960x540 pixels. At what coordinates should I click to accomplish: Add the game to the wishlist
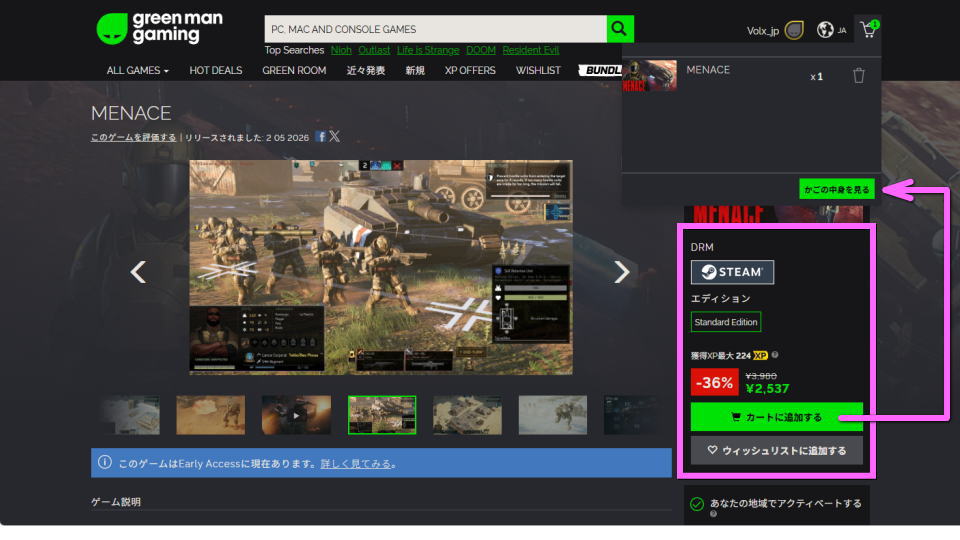click(776, 450)
